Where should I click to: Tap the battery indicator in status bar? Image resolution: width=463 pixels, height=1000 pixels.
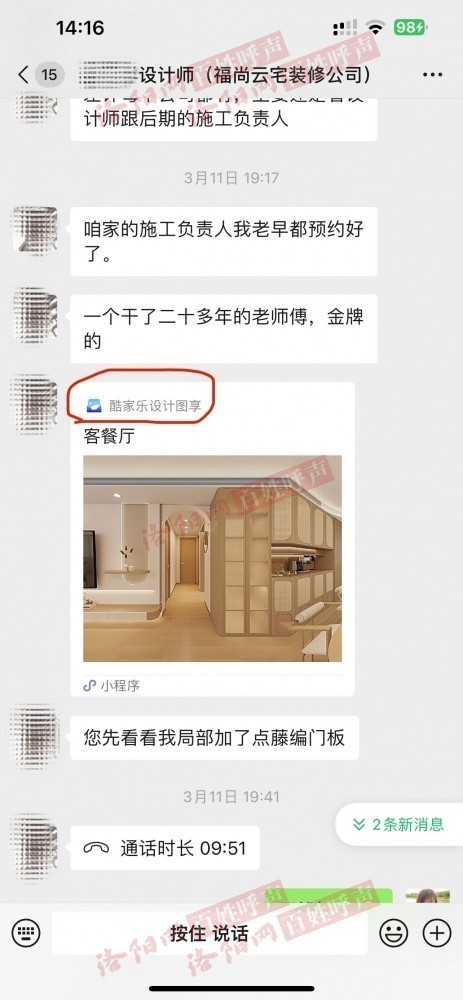tap(409, 27)
